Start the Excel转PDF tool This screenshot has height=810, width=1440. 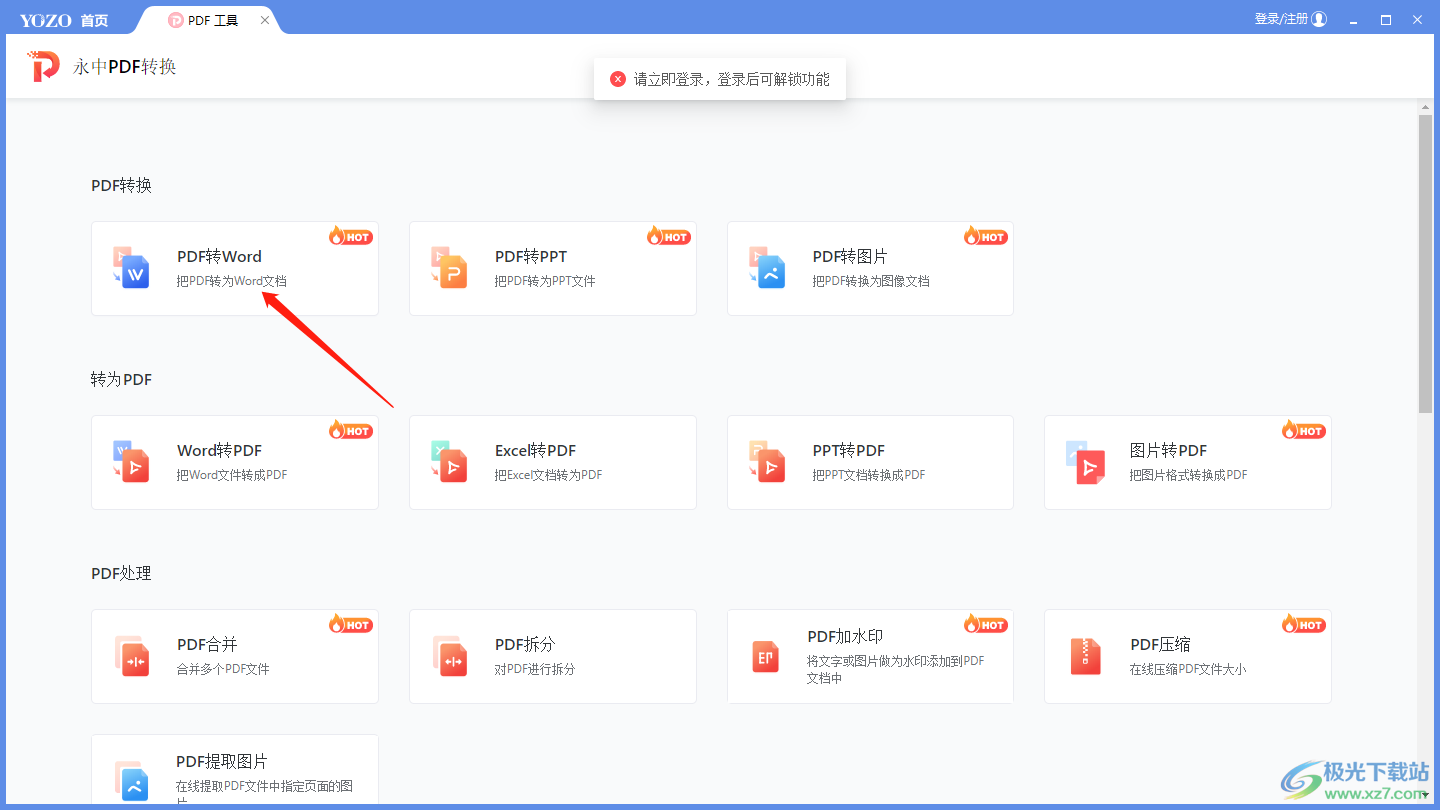point(553,462)
